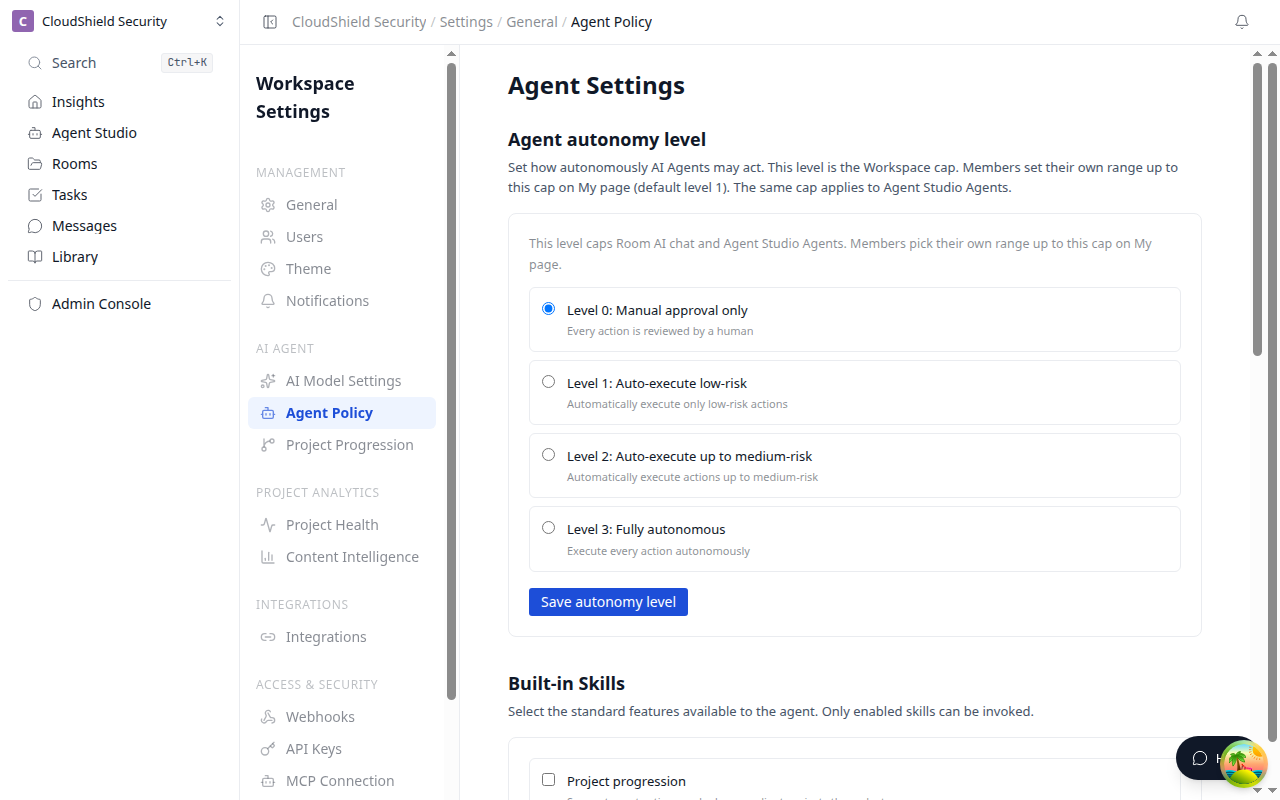1280x800 pixels.
Task: Click the Project Progression branch icon
Action: pos(268,445)
